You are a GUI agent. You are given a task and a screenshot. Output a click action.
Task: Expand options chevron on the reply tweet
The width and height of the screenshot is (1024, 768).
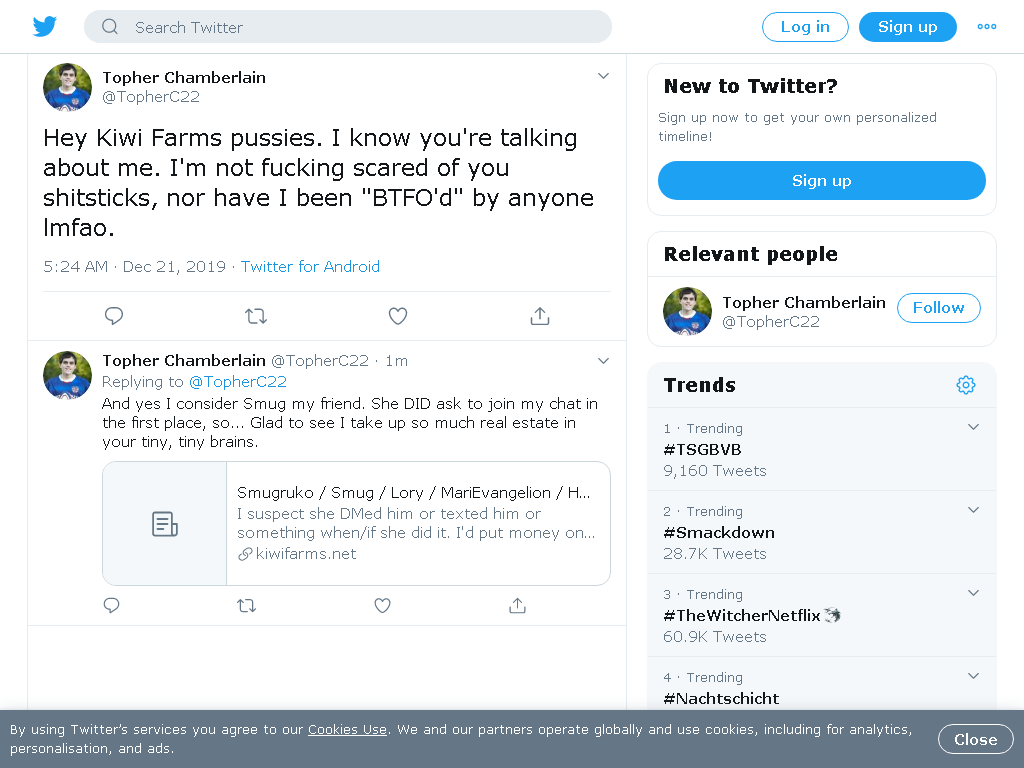603,360
